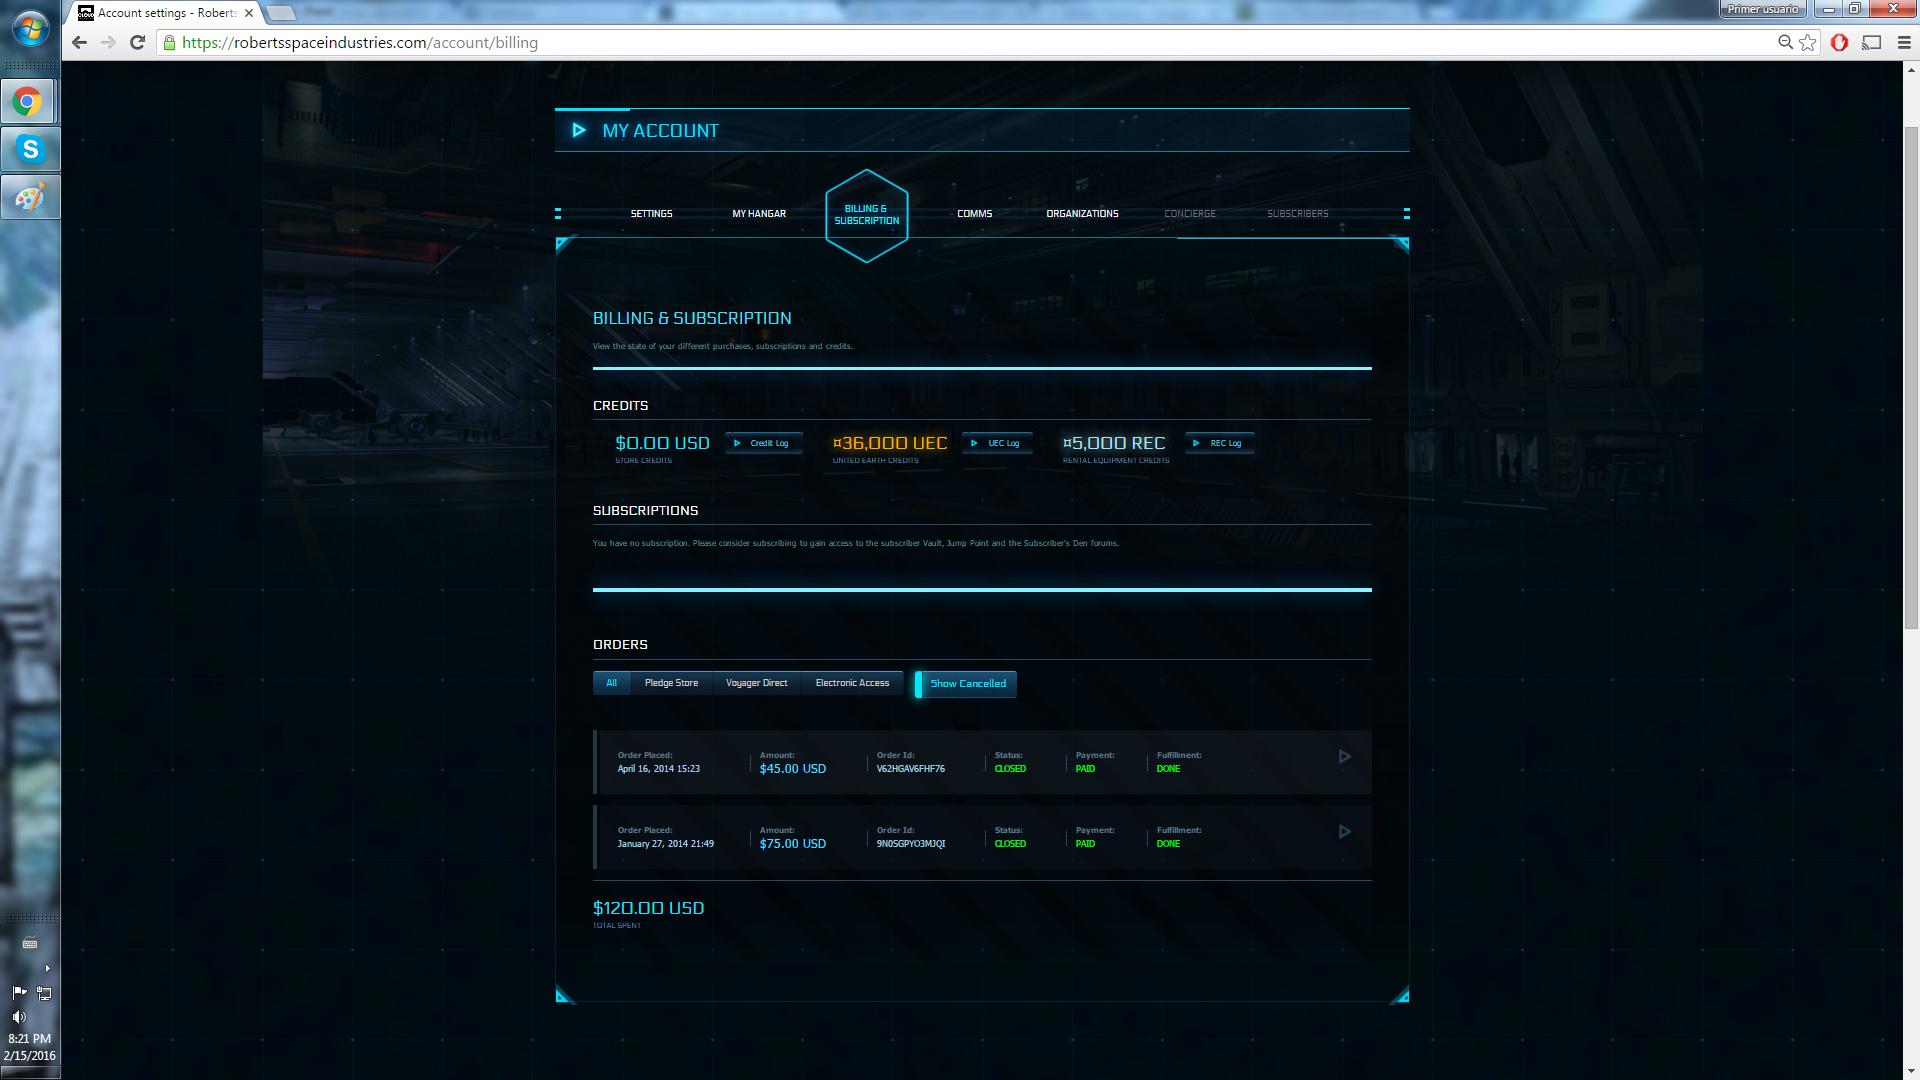Click the "April 16, 2014 15:23" order date
This screenshot has height=1080, width=1920.
[659, 769]
